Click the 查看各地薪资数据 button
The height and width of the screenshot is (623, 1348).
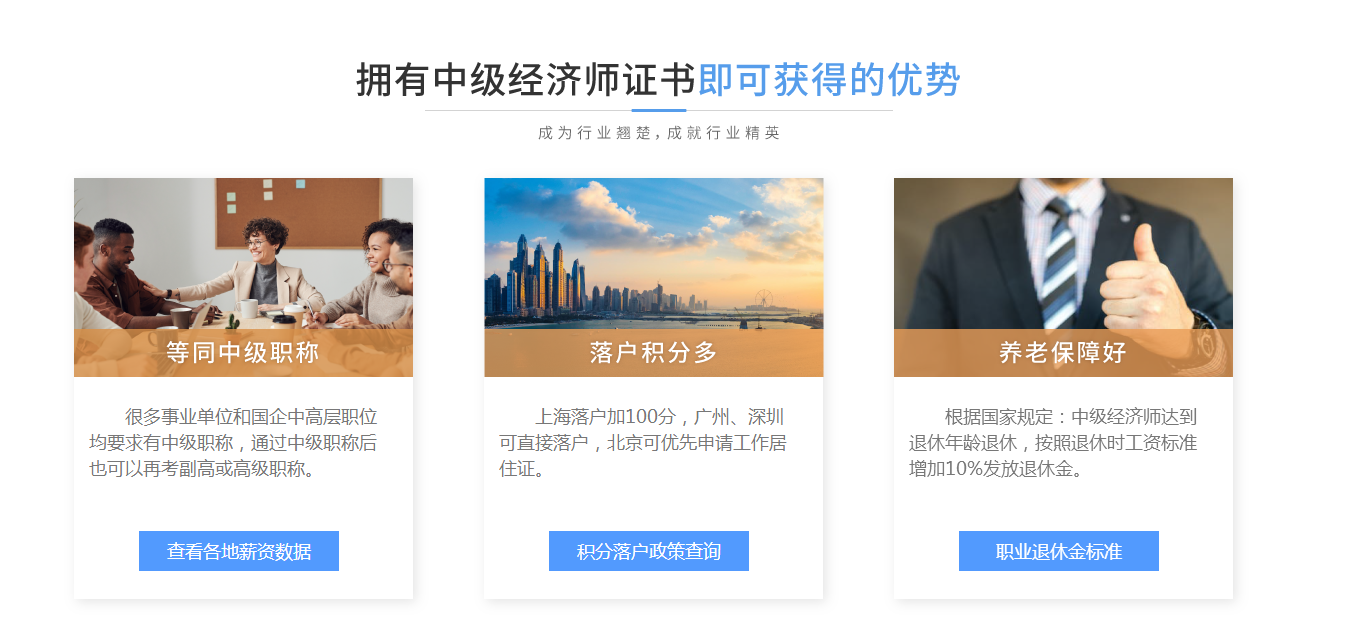pos(239,551)
